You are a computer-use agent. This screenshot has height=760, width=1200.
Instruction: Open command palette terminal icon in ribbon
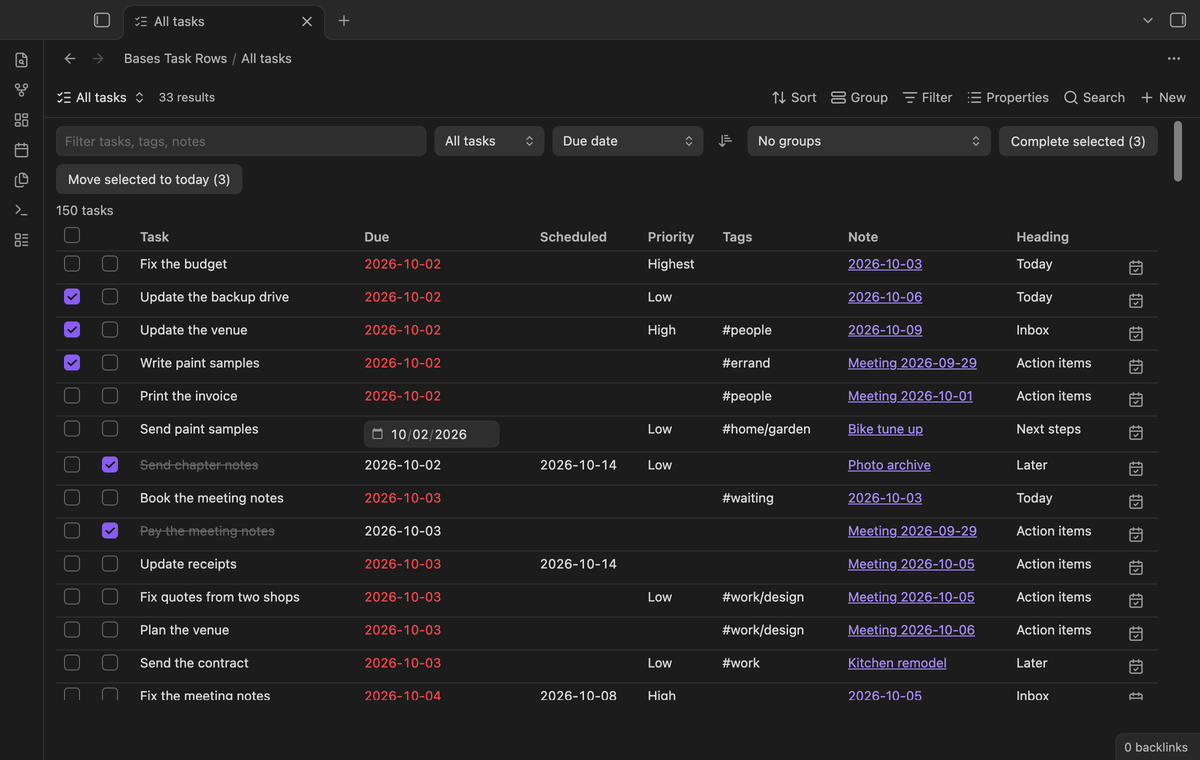pyautogui.click(x=21, y=210)
